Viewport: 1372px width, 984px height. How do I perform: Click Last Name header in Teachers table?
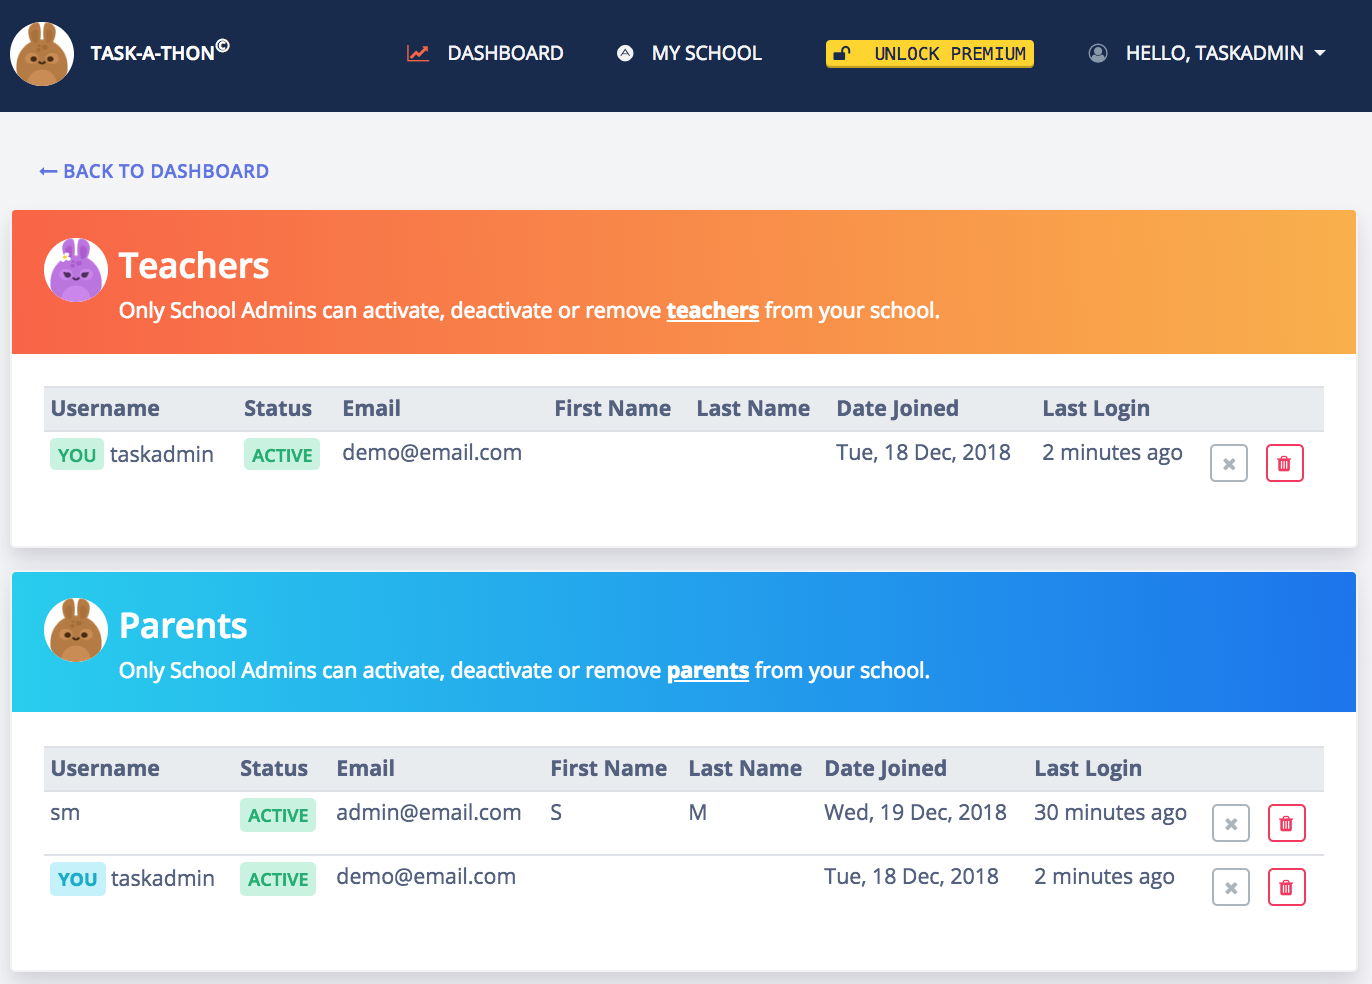(753, 408)
